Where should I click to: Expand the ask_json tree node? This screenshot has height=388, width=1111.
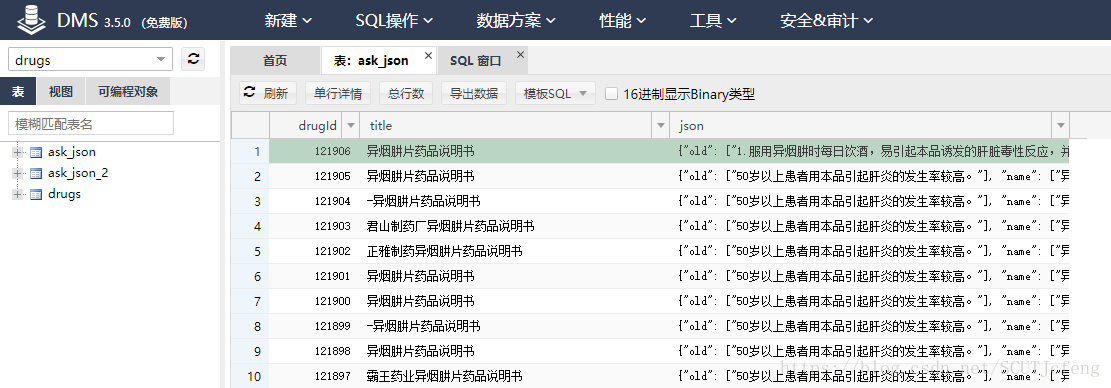point(18,152)
